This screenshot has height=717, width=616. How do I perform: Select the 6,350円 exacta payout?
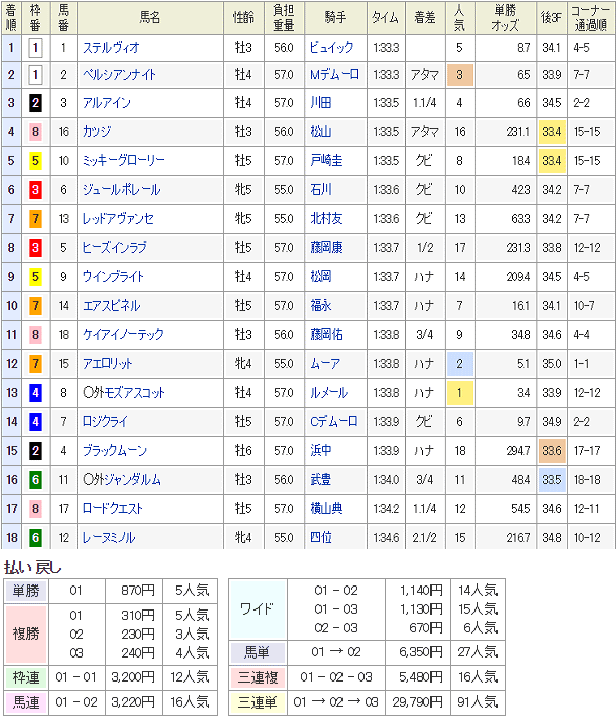pos(421,652)
